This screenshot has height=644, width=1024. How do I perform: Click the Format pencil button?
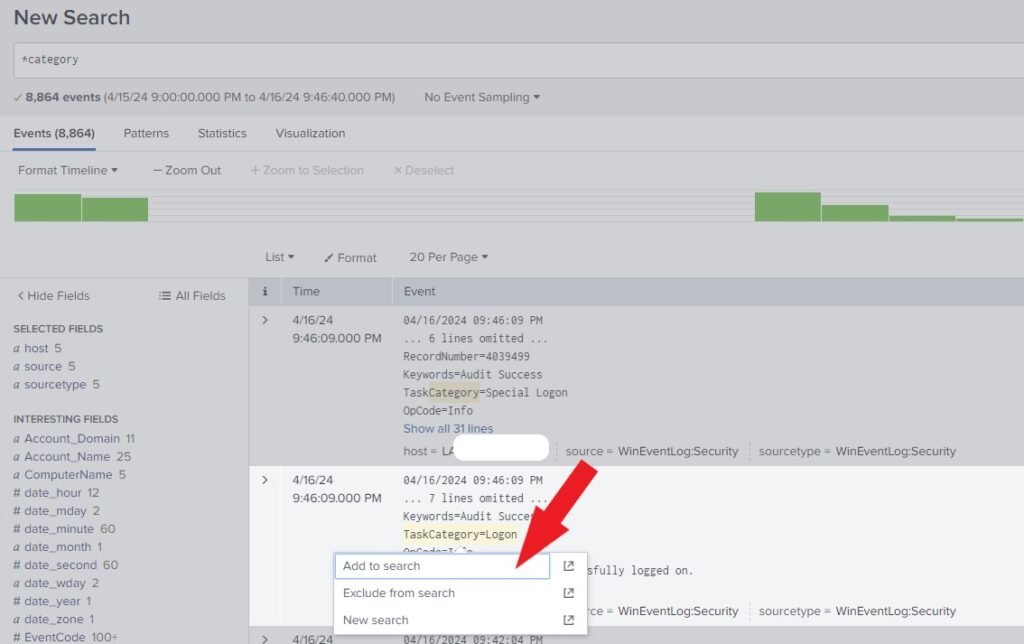click(350, 258)
